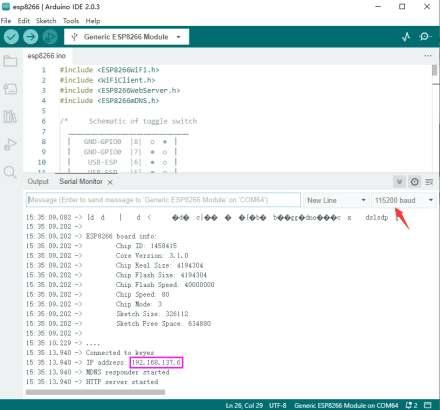
Task: Click the #include <ESP8266WebServer.h> code line
Action: point(120,90)
